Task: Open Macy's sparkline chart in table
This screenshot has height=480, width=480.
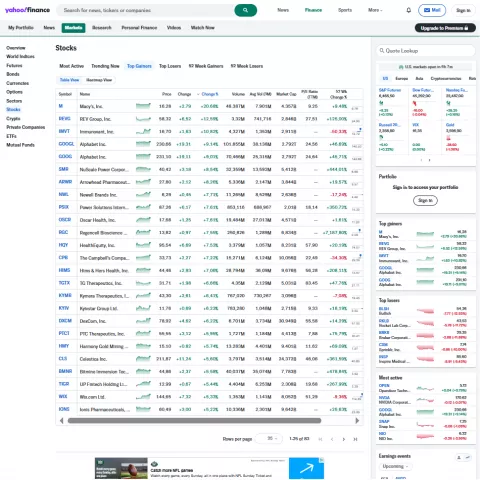Action: click(x=143, y=106)
